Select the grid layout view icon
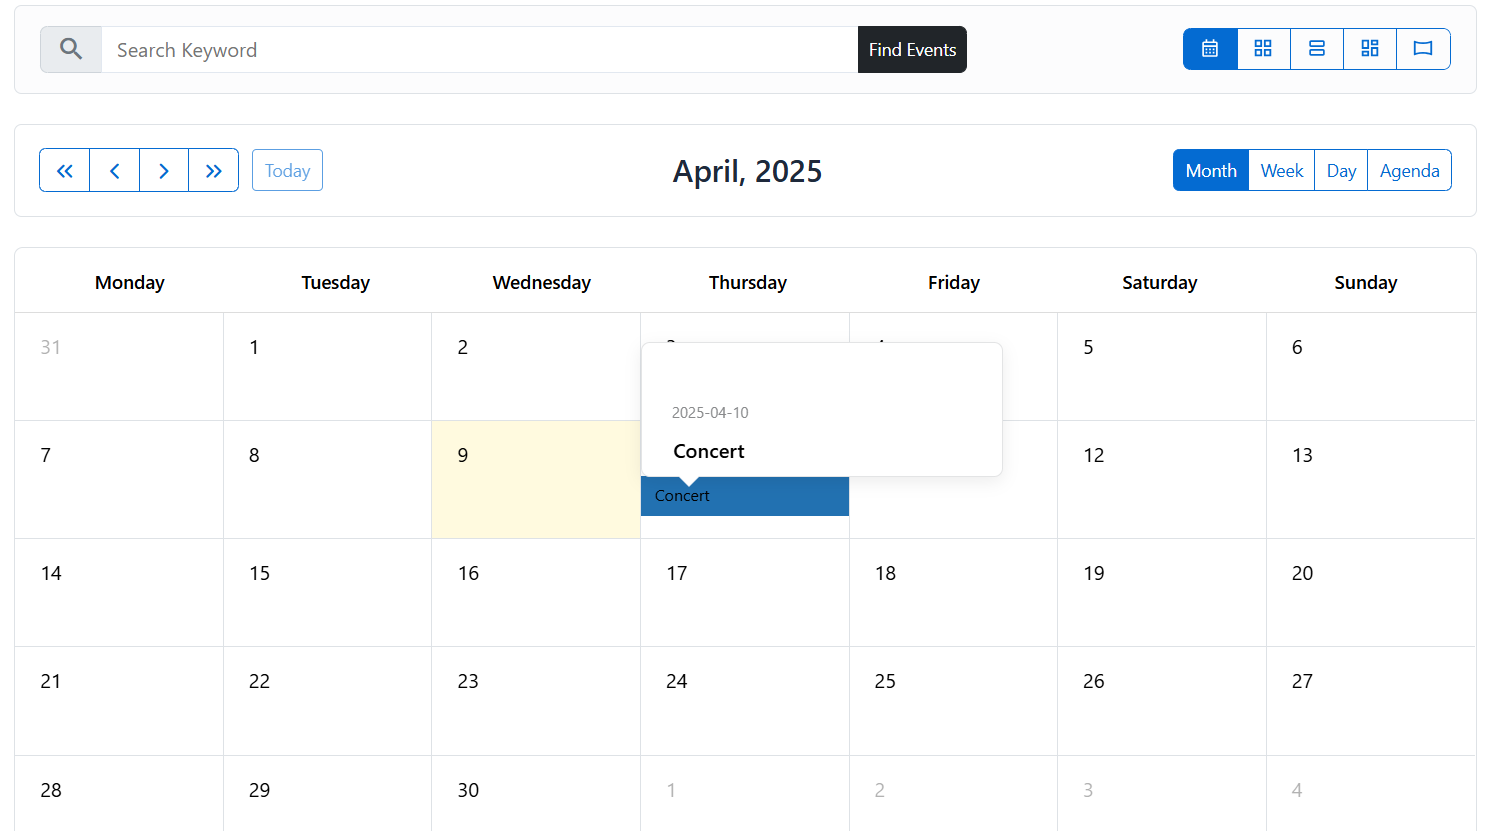Screen dimensions: 1492x831 click(x=1263, y=49)
